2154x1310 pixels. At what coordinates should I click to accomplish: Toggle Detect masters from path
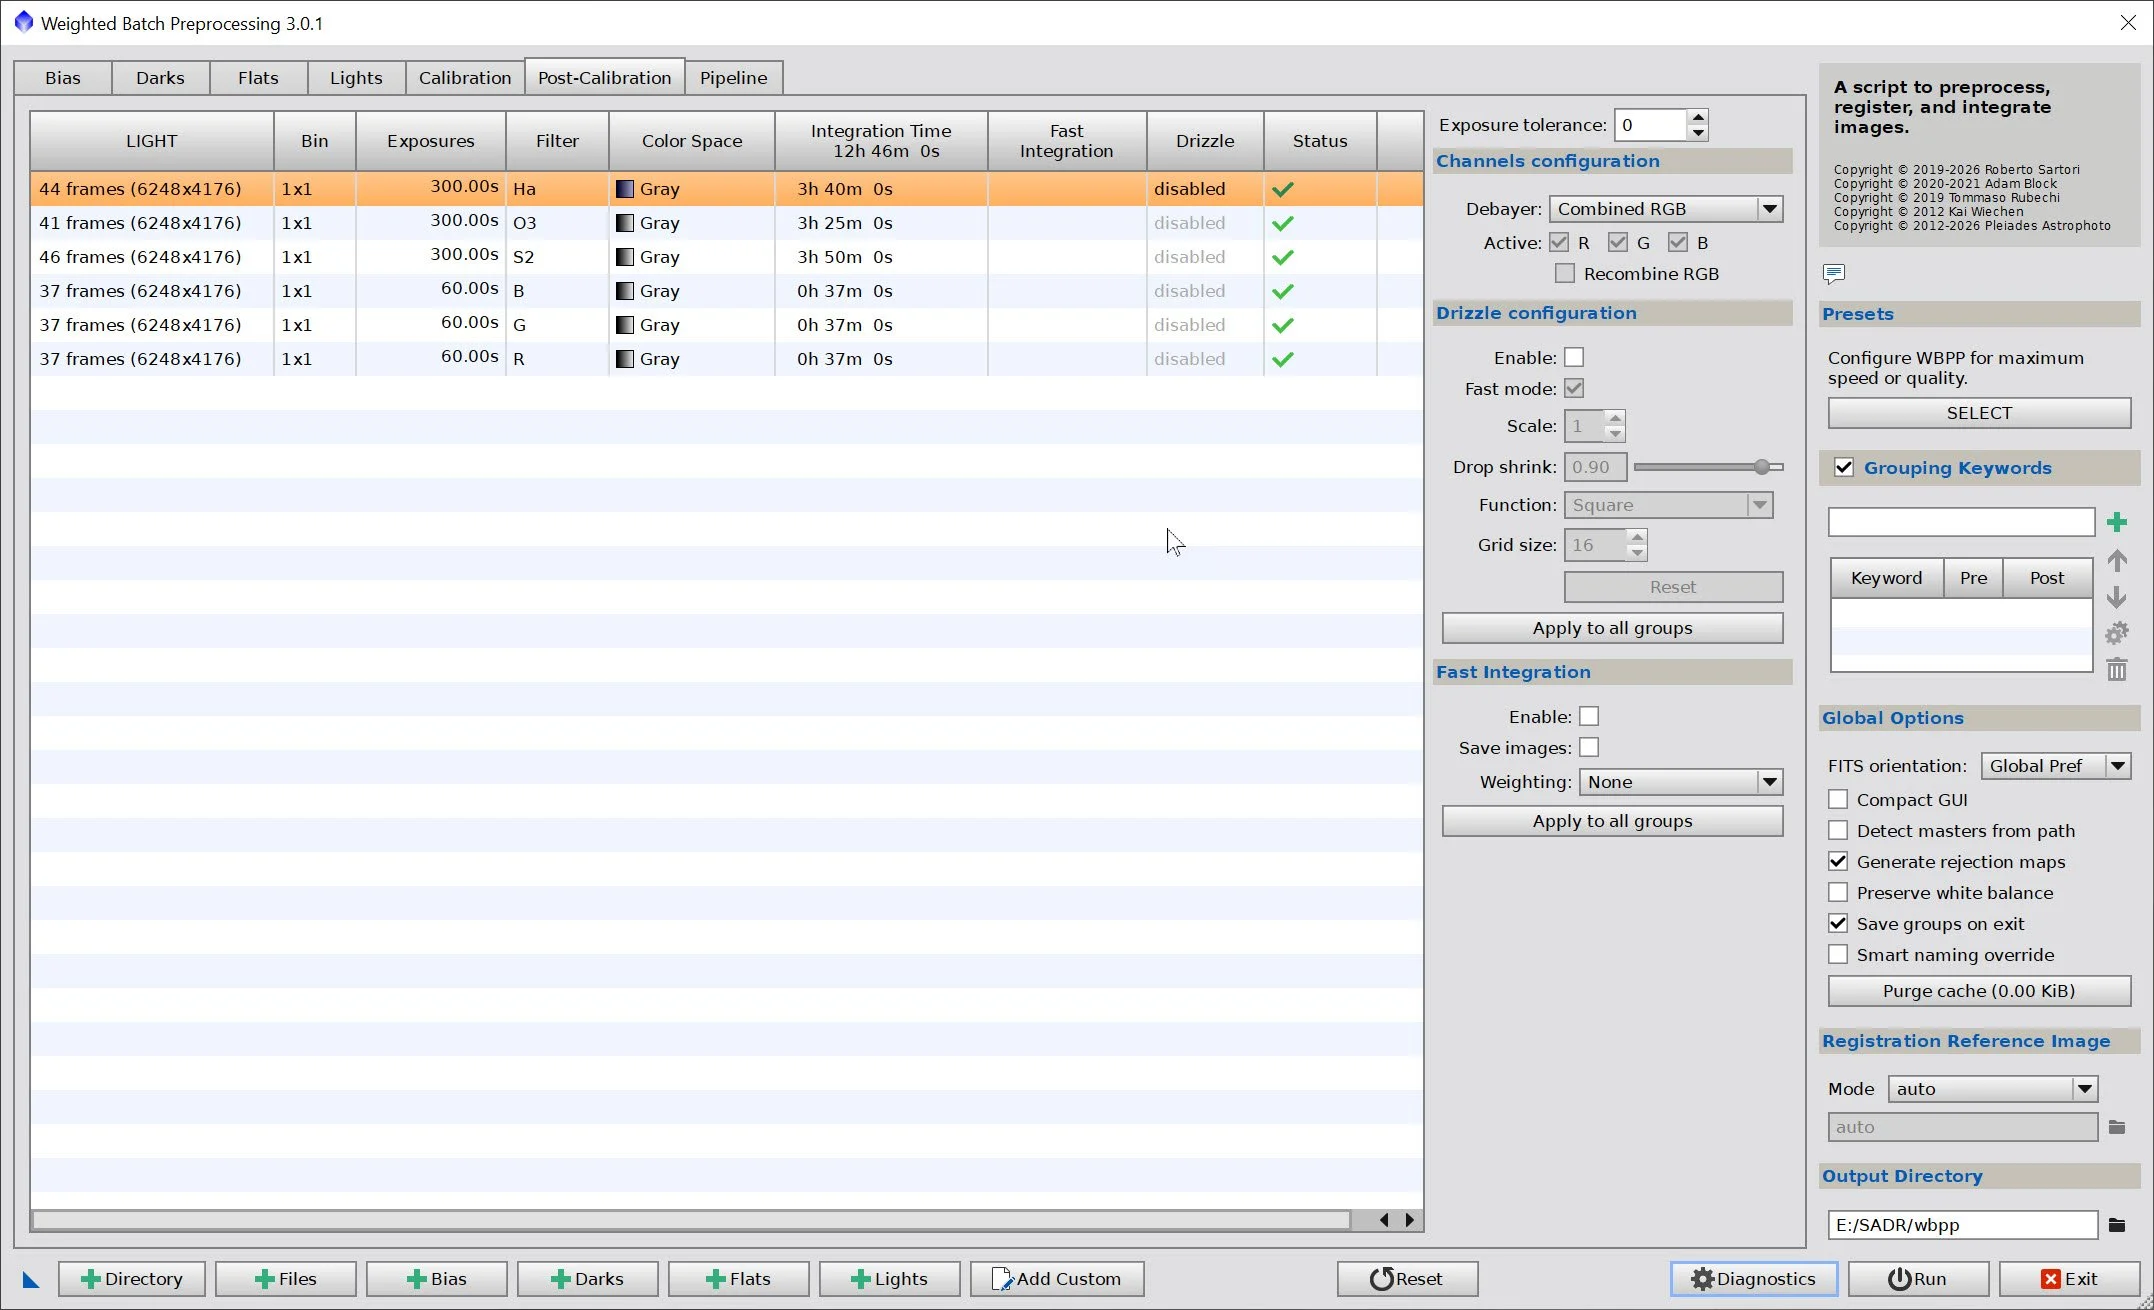[1838, 830]
